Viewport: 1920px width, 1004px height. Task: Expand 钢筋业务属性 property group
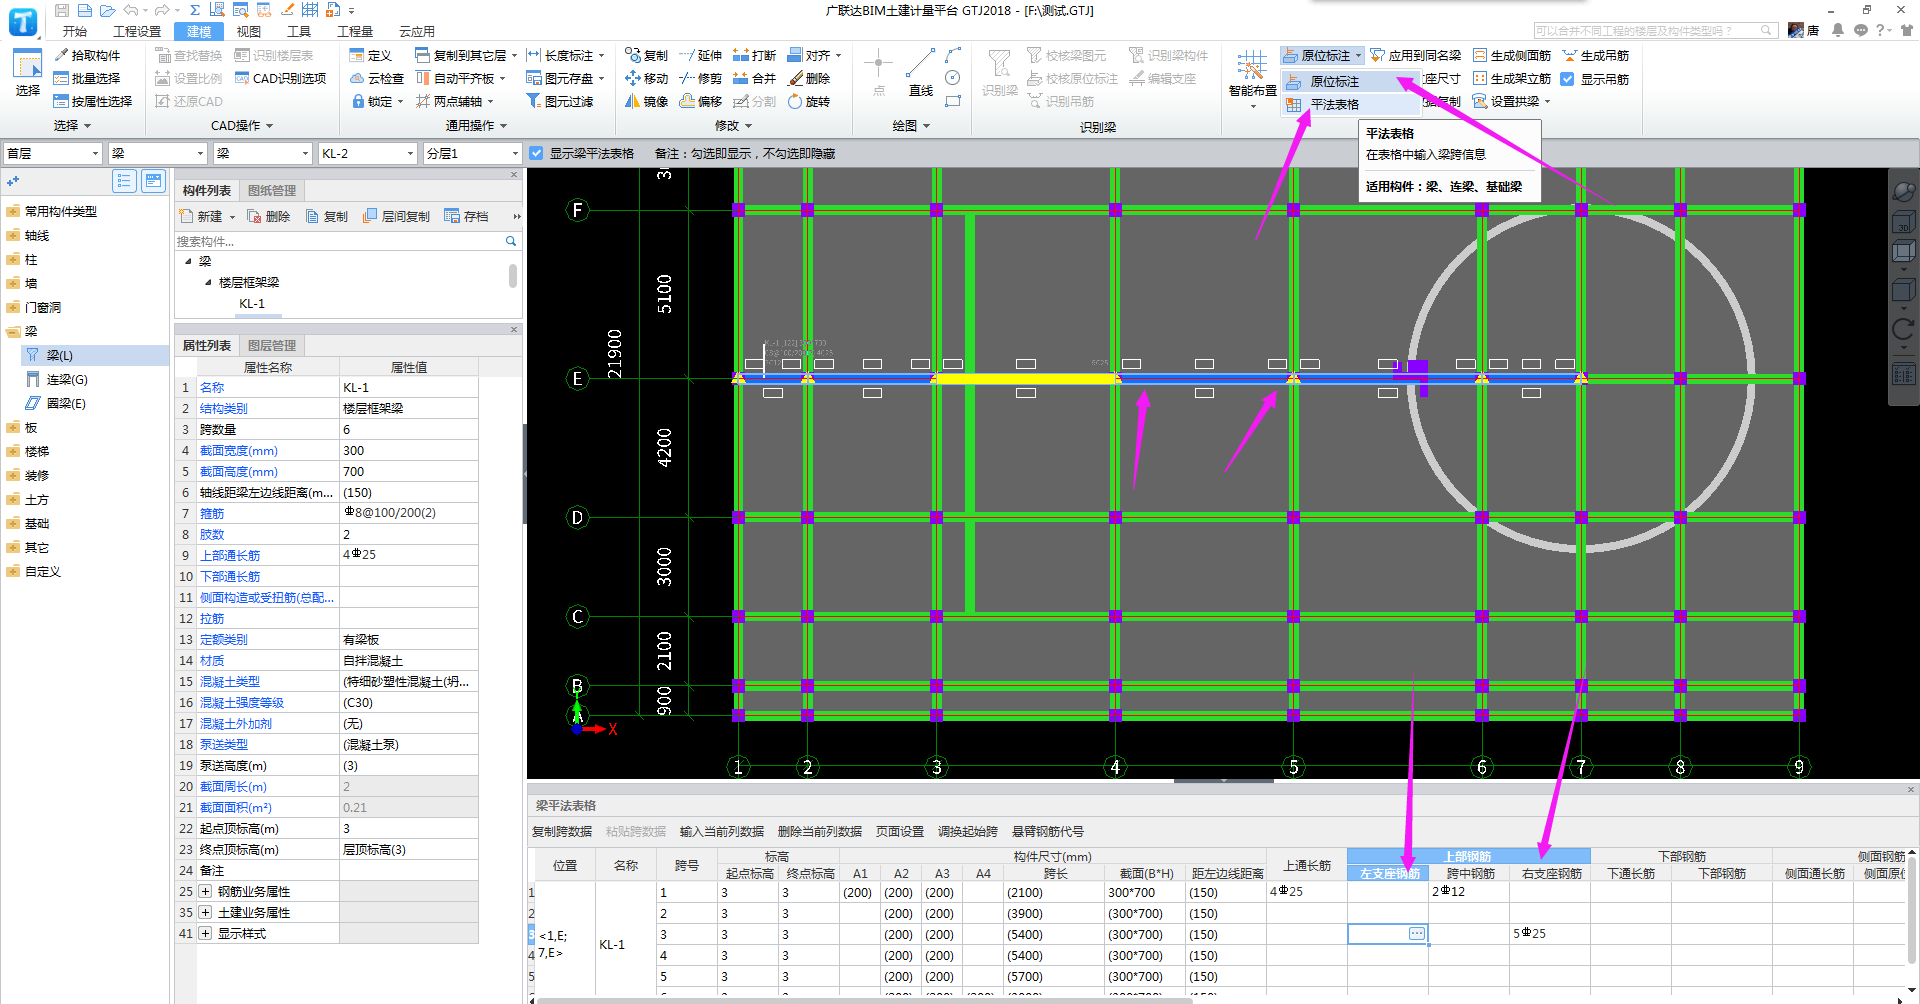tap(205, 891)
